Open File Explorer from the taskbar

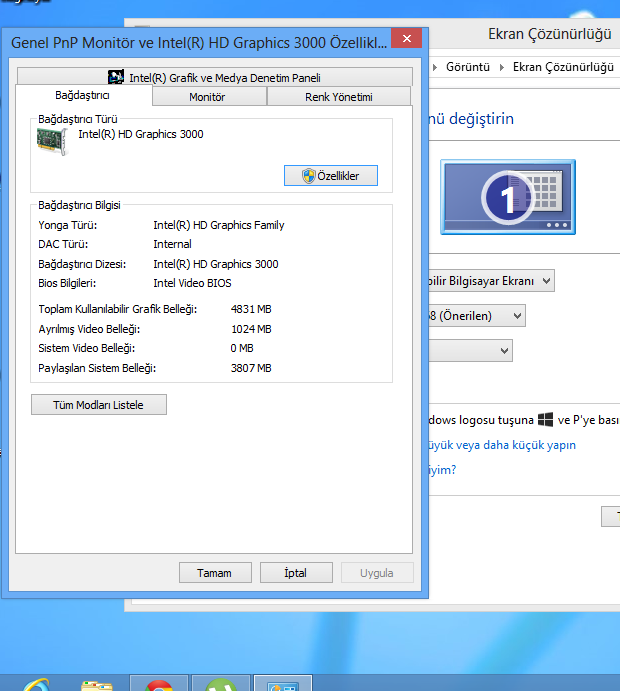point(97,684)
